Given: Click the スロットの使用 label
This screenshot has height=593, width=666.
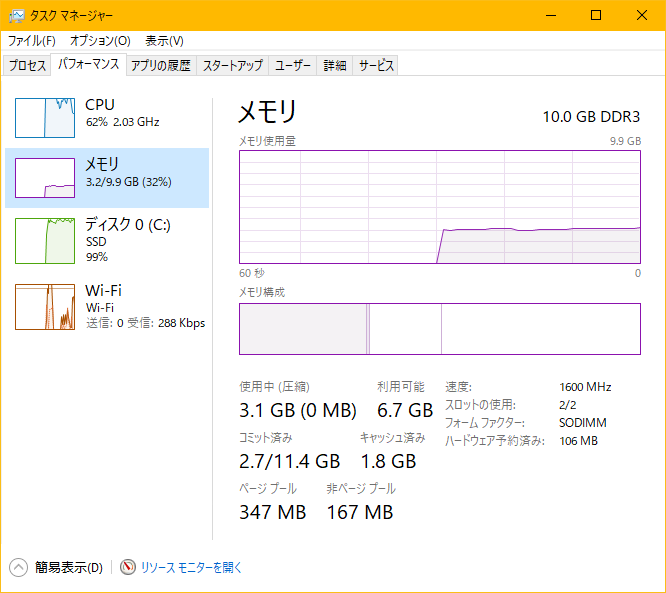Looking at the screenshot, I should coord(480,405).
